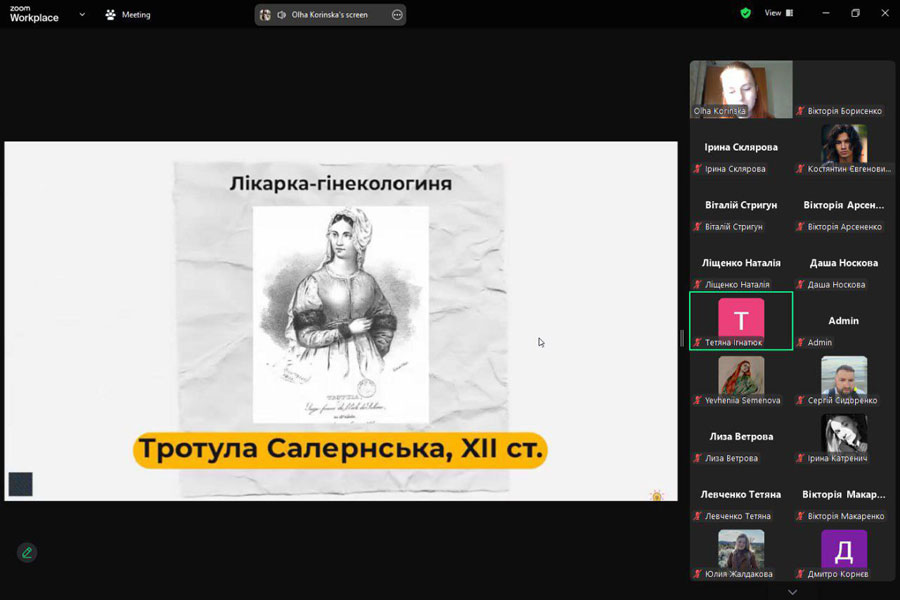Open the Zoom Workplace dropdown arrow
The image size is (900, 600).
coord(82,14)
